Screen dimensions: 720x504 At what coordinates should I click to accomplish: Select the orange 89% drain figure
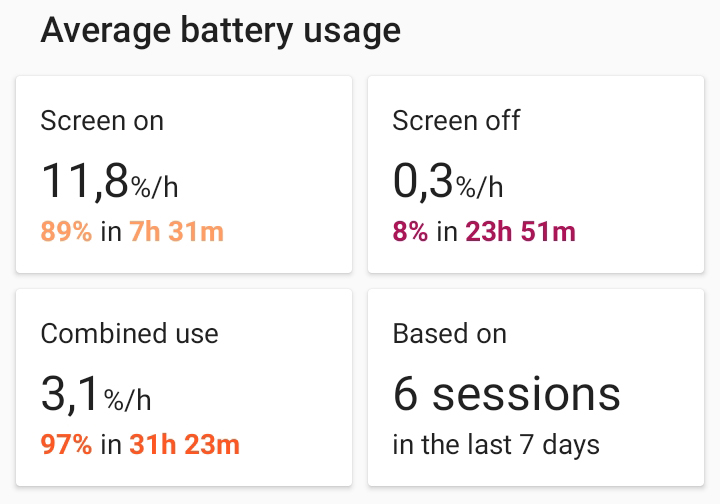(x=66, y=232)
